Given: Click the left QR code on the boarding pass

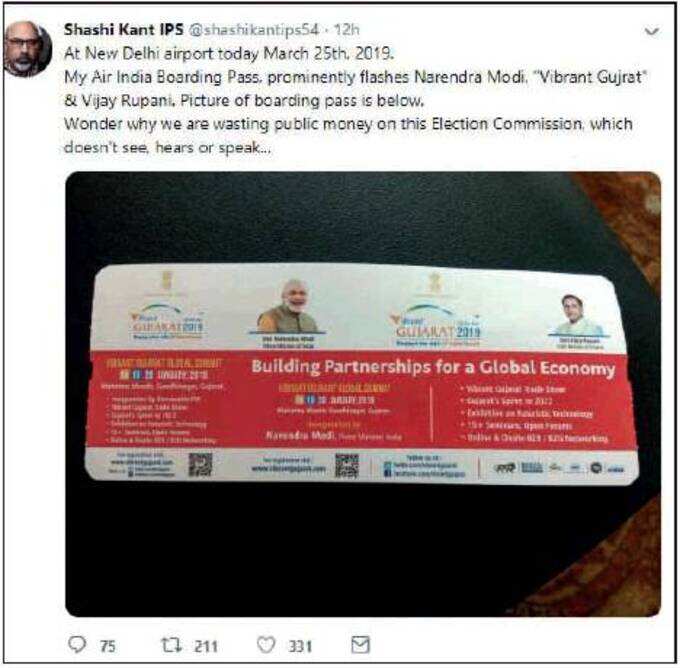Looking at the screenshot, I should click(200, 465).
